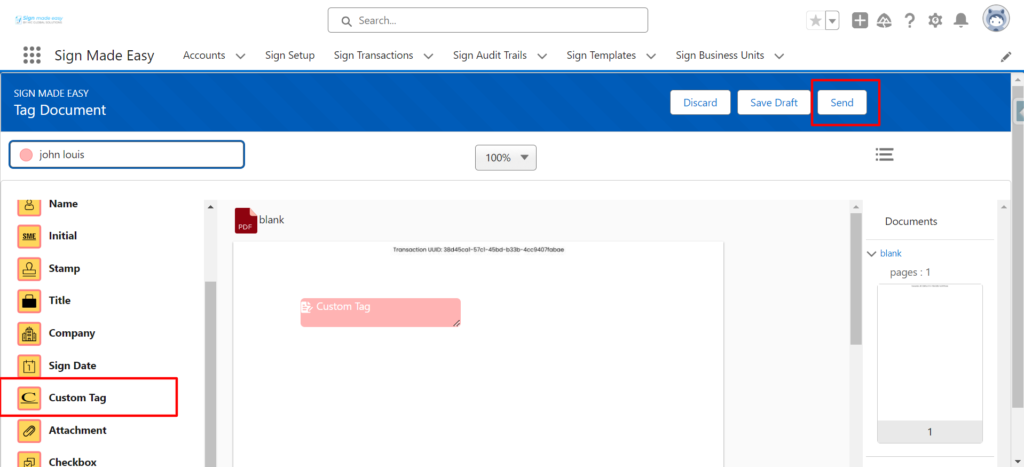Open the help question mark icon

[x=909, y=21]
